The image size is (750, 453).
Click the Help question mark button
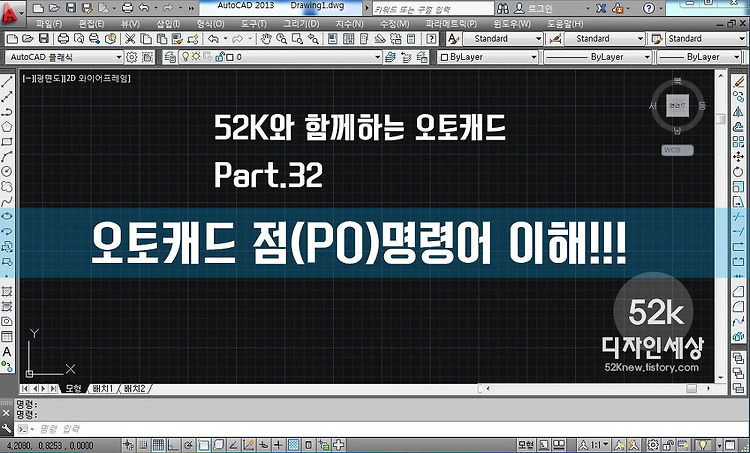click(649, 8)
